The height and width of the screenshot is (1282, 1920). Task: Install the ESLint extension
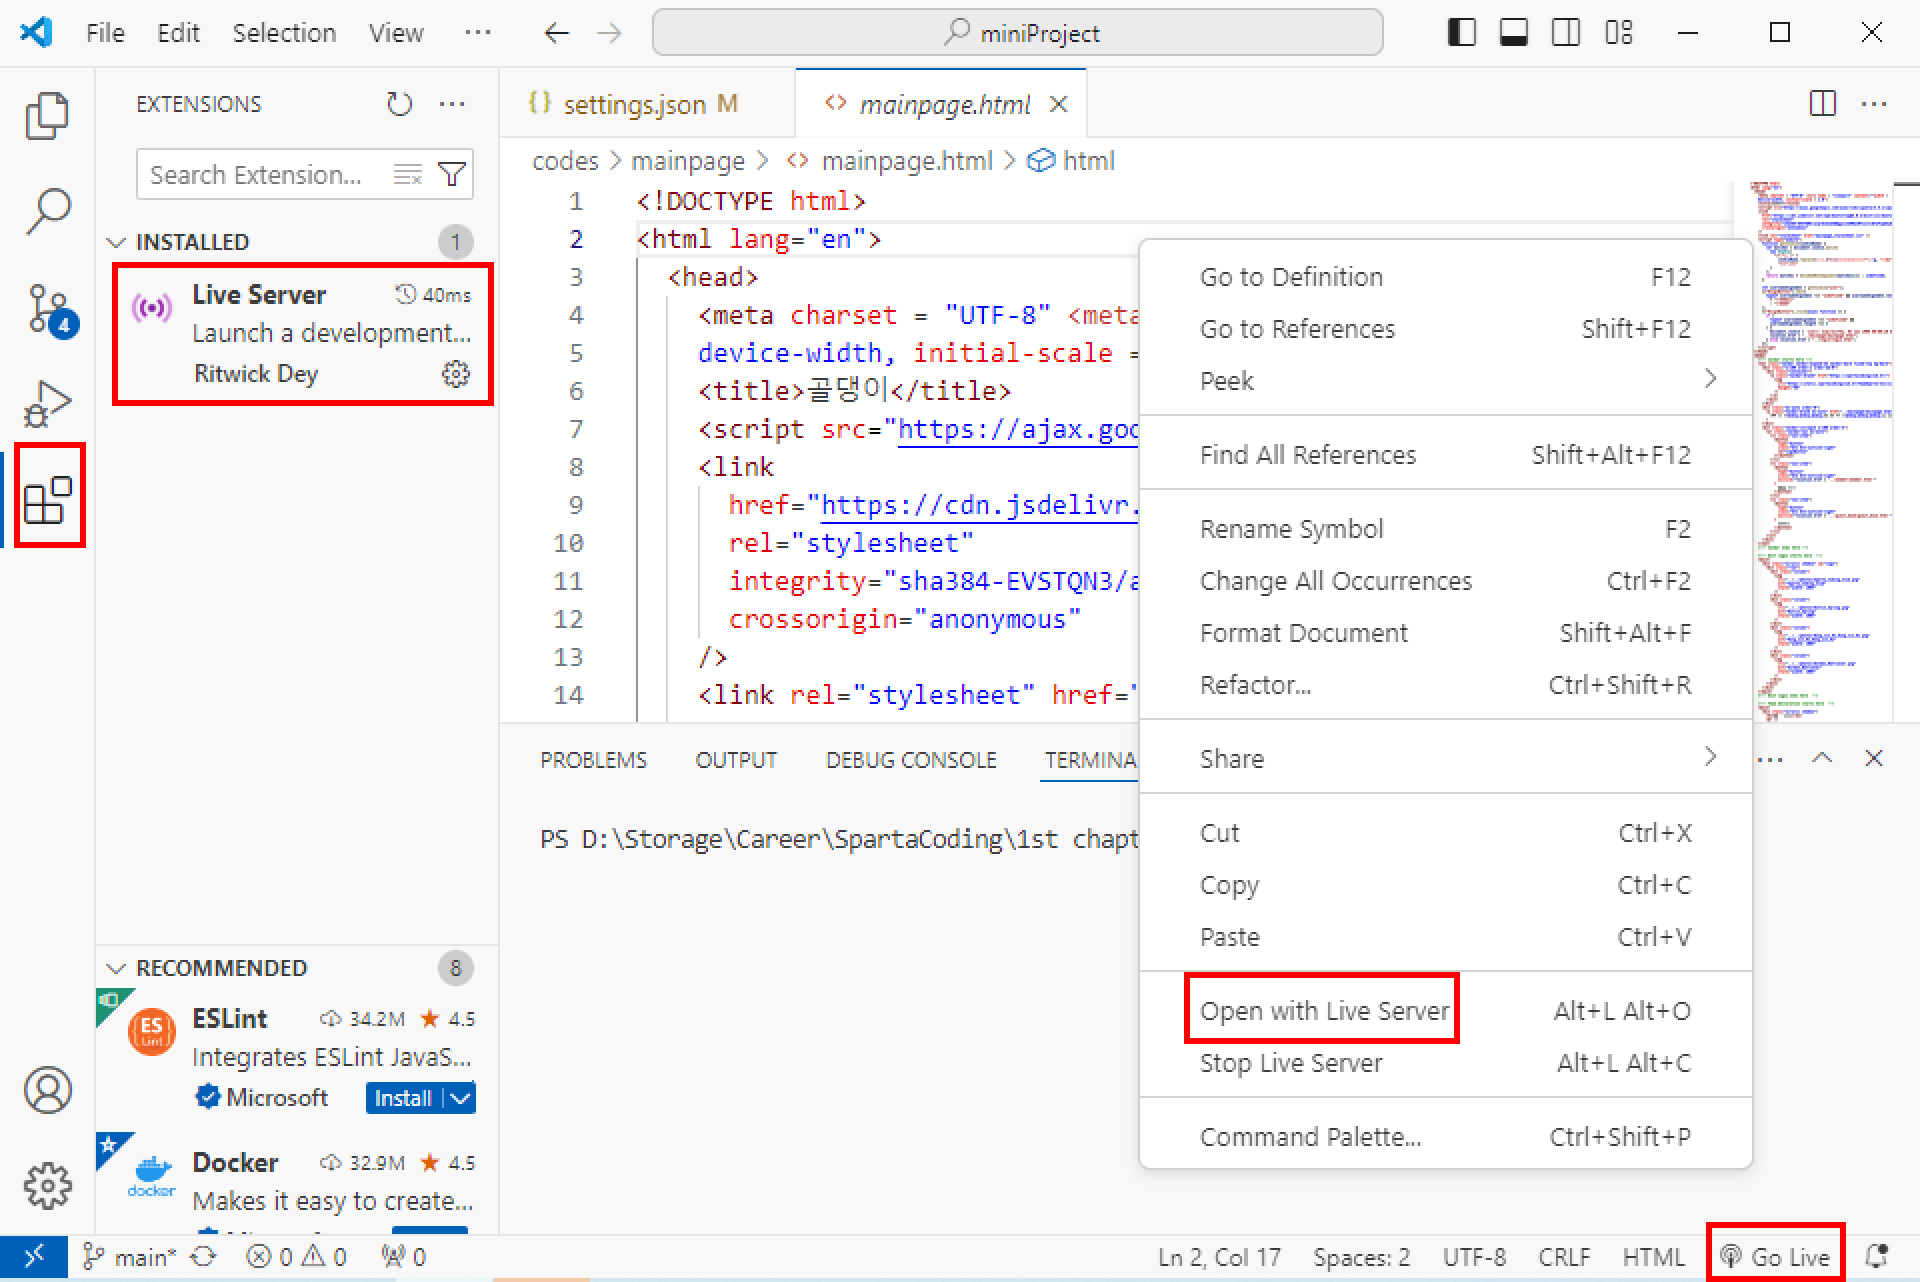[403, 1098]
